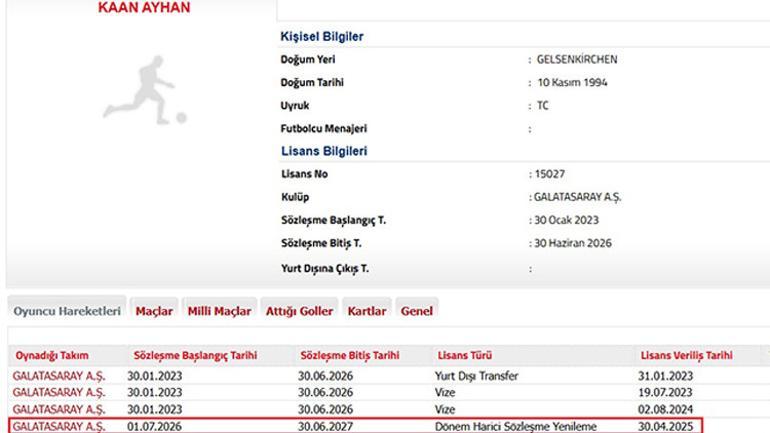
Task: Select the birth date 10 Kasım 1994
Action: [573, 82]
